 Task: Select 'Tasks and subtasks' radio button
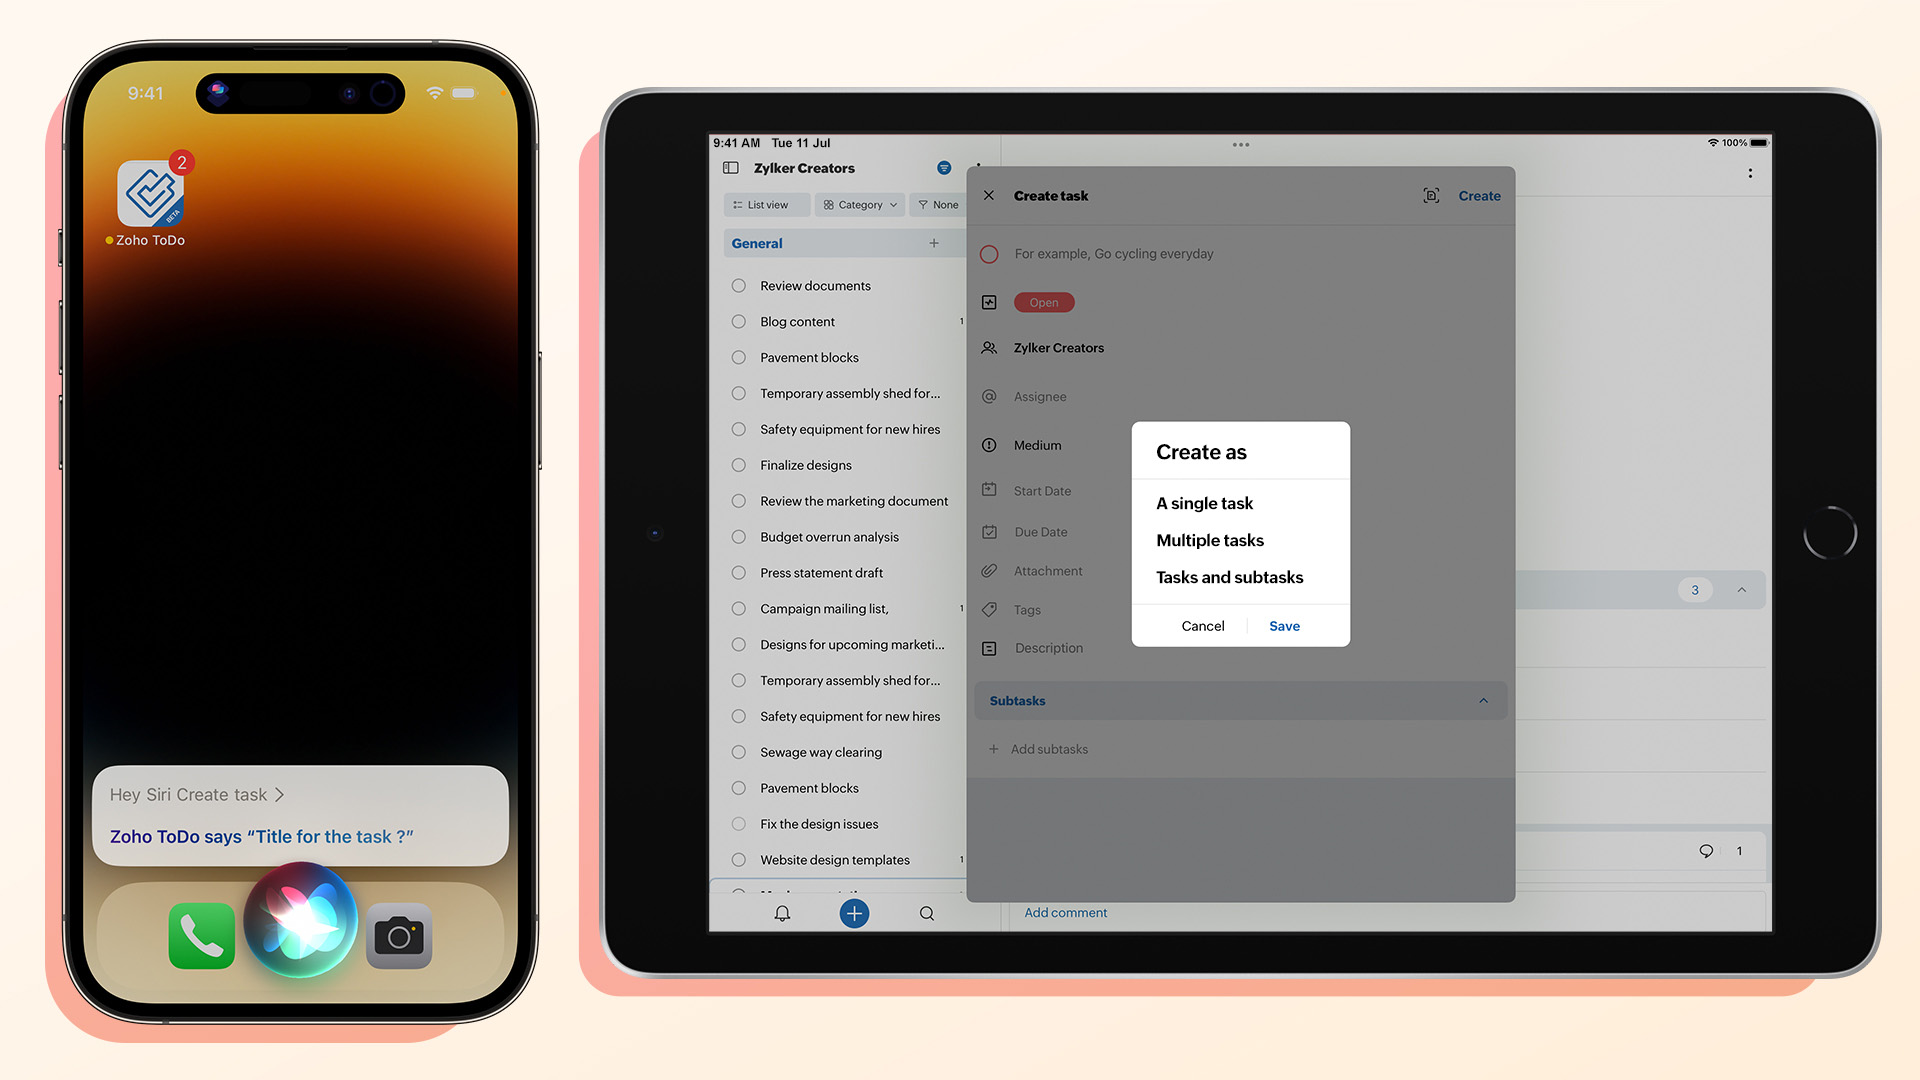[x=1229, y=578]
